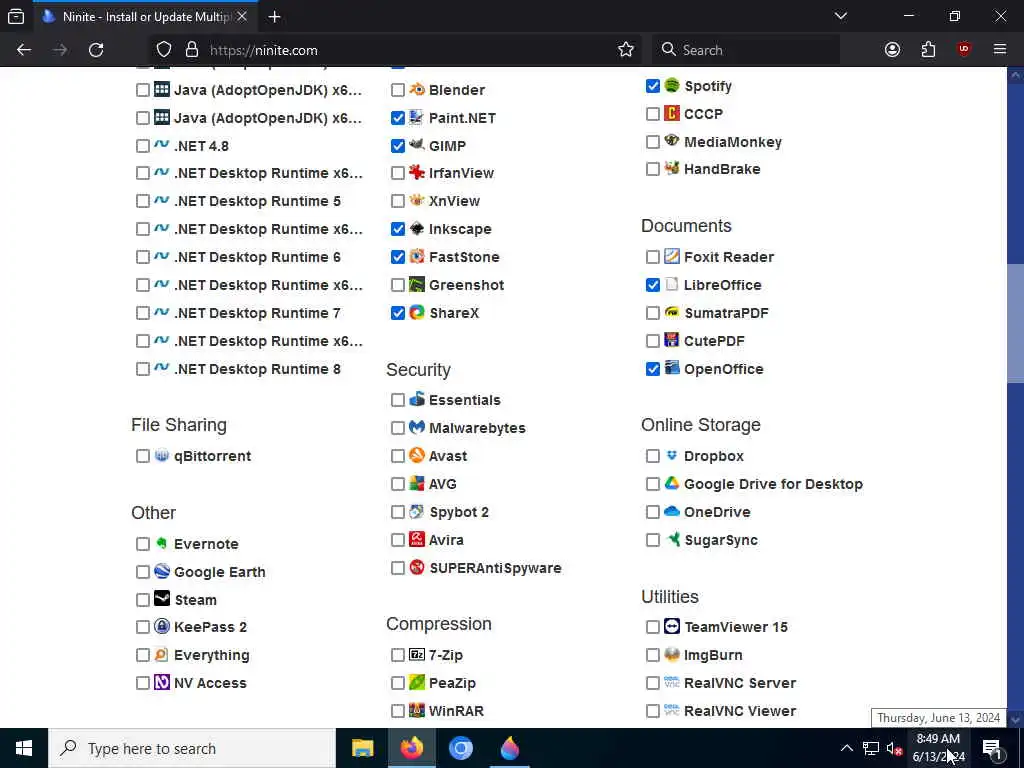Uncheck the LibreOffice checkbox

[x=652, y=285]
